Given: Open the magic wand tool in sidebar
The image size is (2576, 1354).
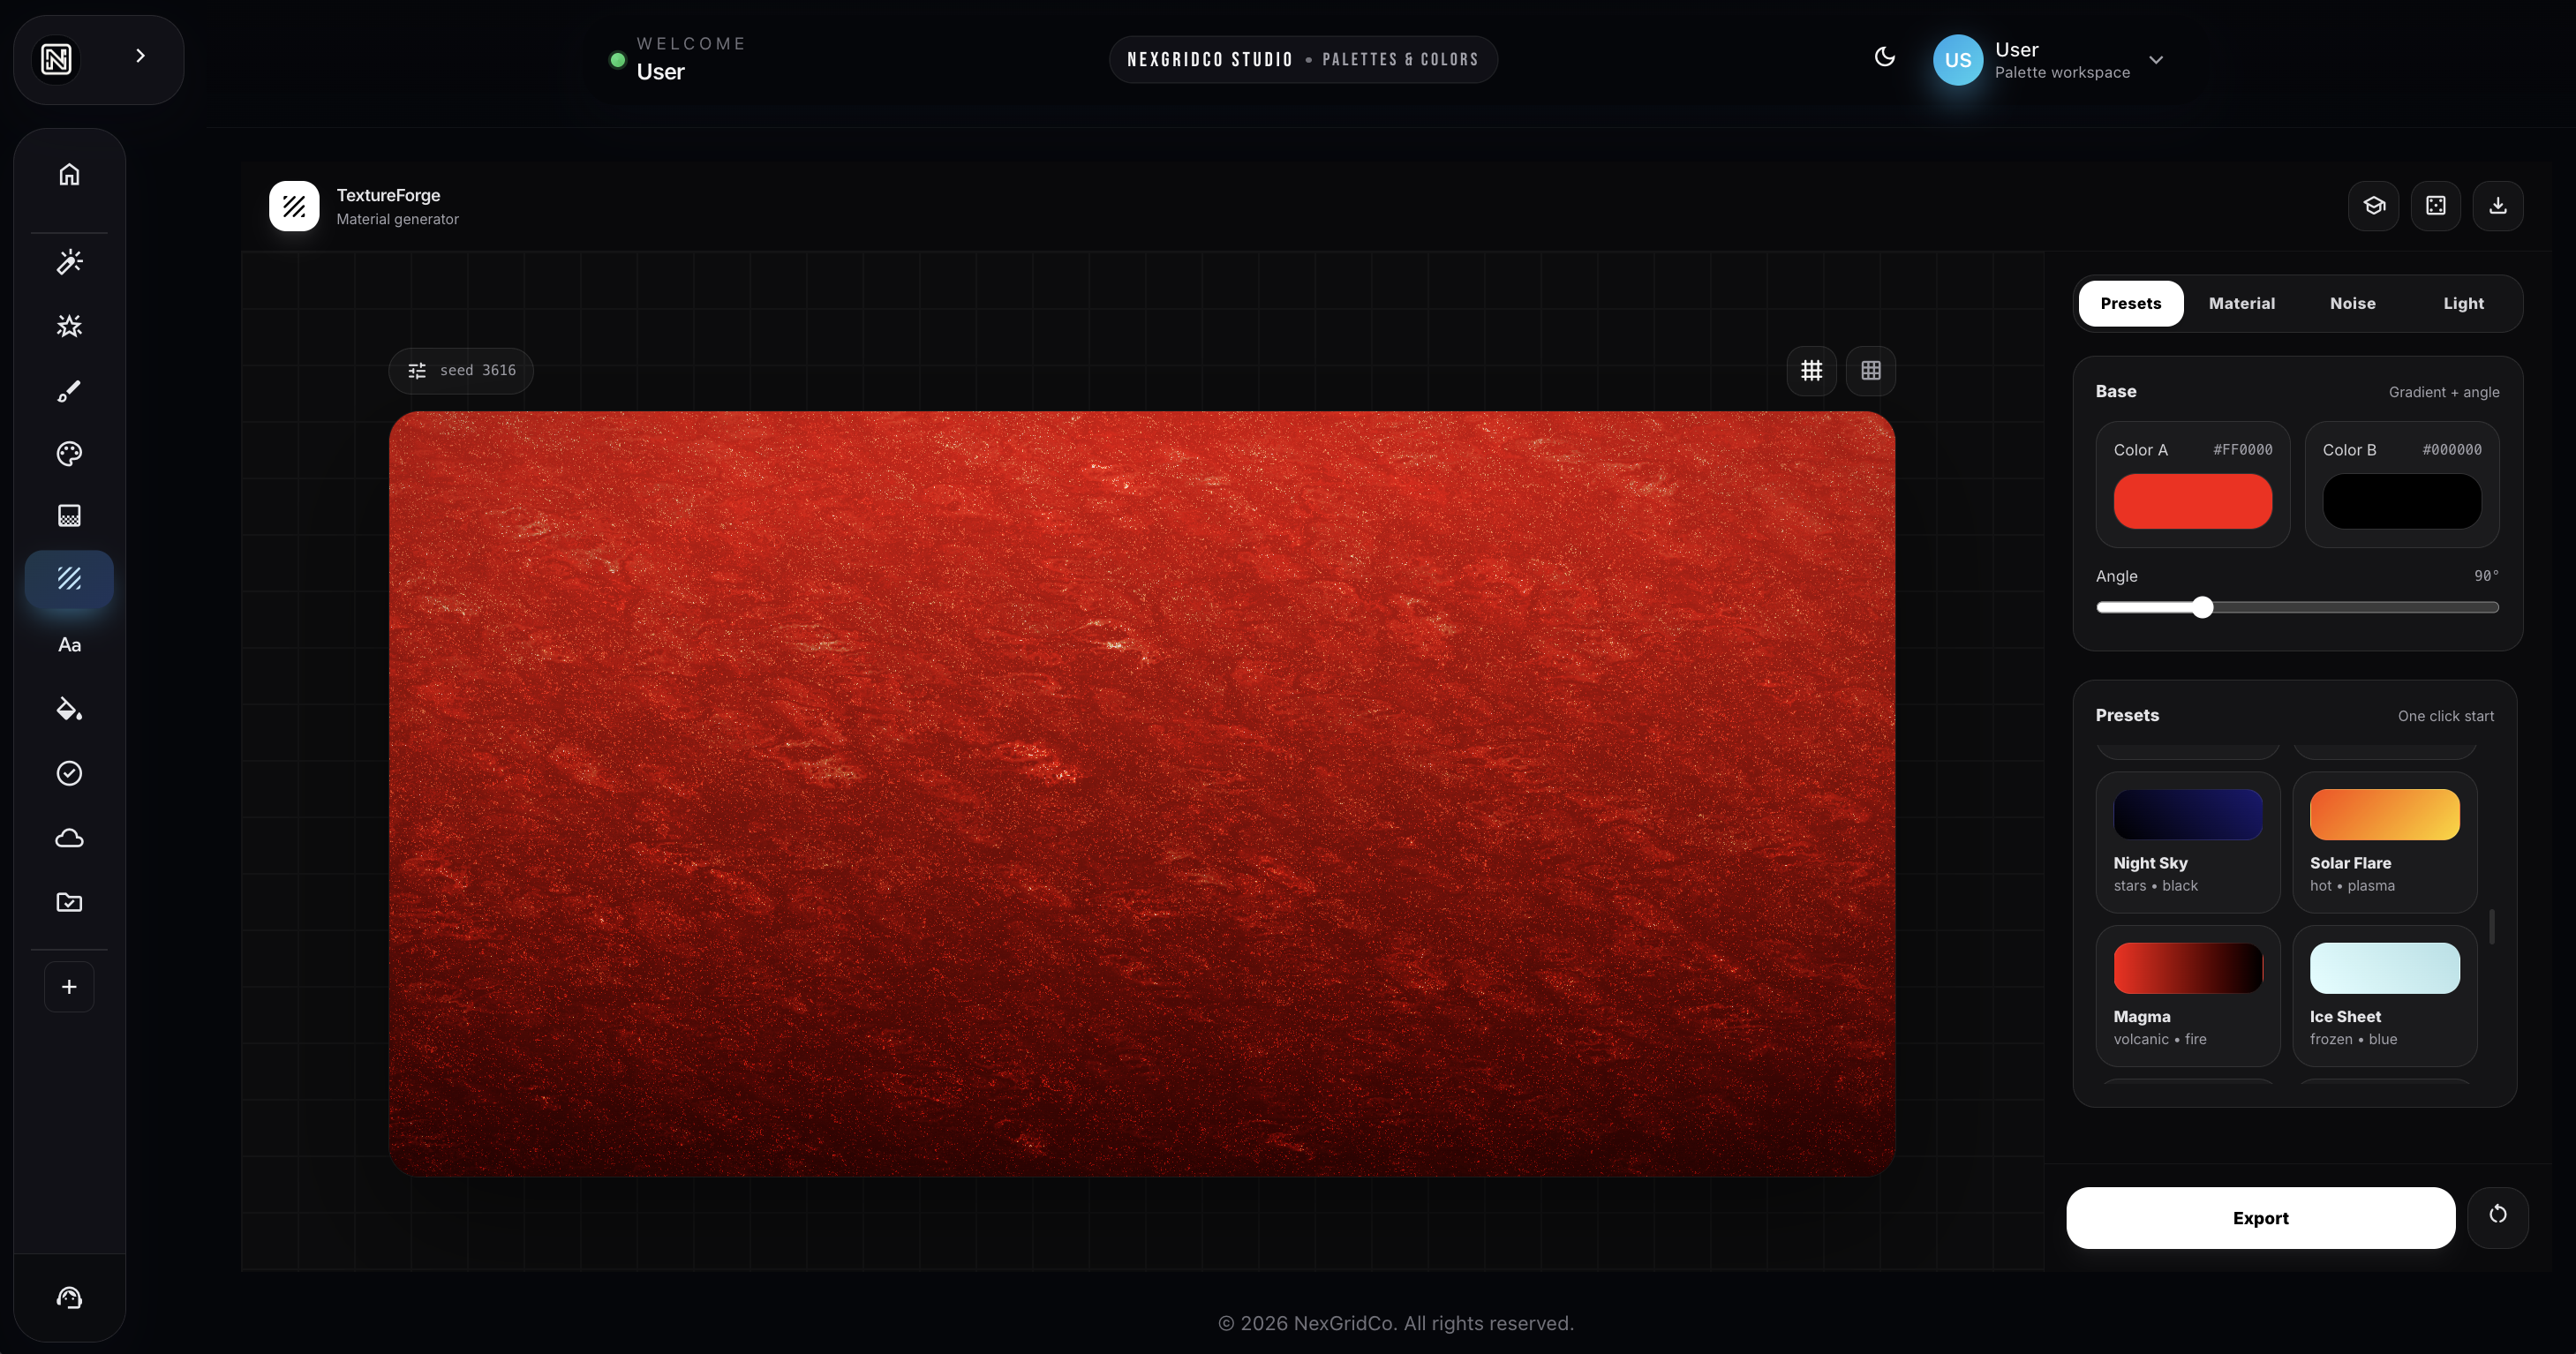Looking at the screenshot, I should [x=69, y=262].
